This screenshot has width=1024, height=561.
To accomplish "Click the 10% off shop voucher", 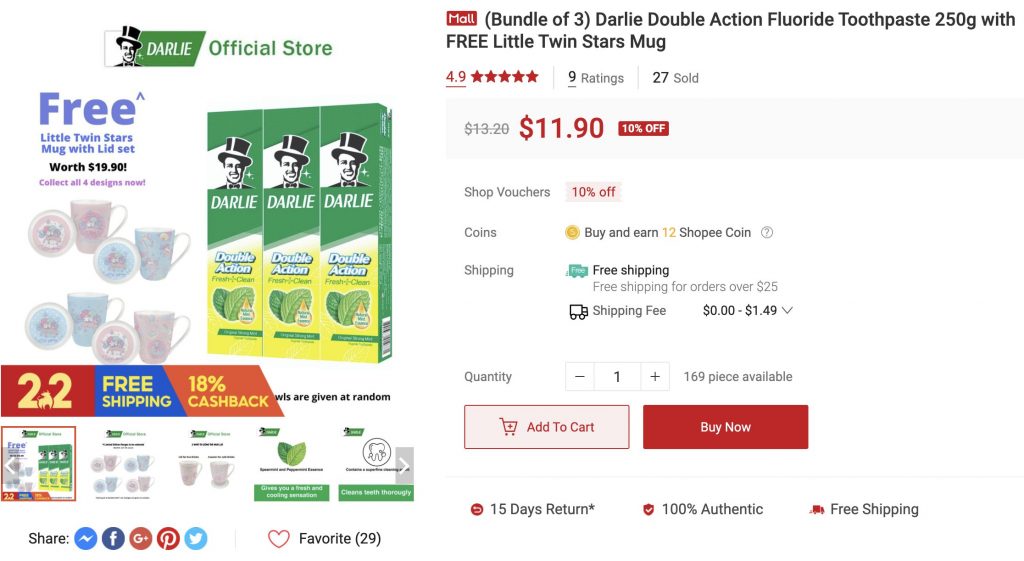I will coord(593,192).
